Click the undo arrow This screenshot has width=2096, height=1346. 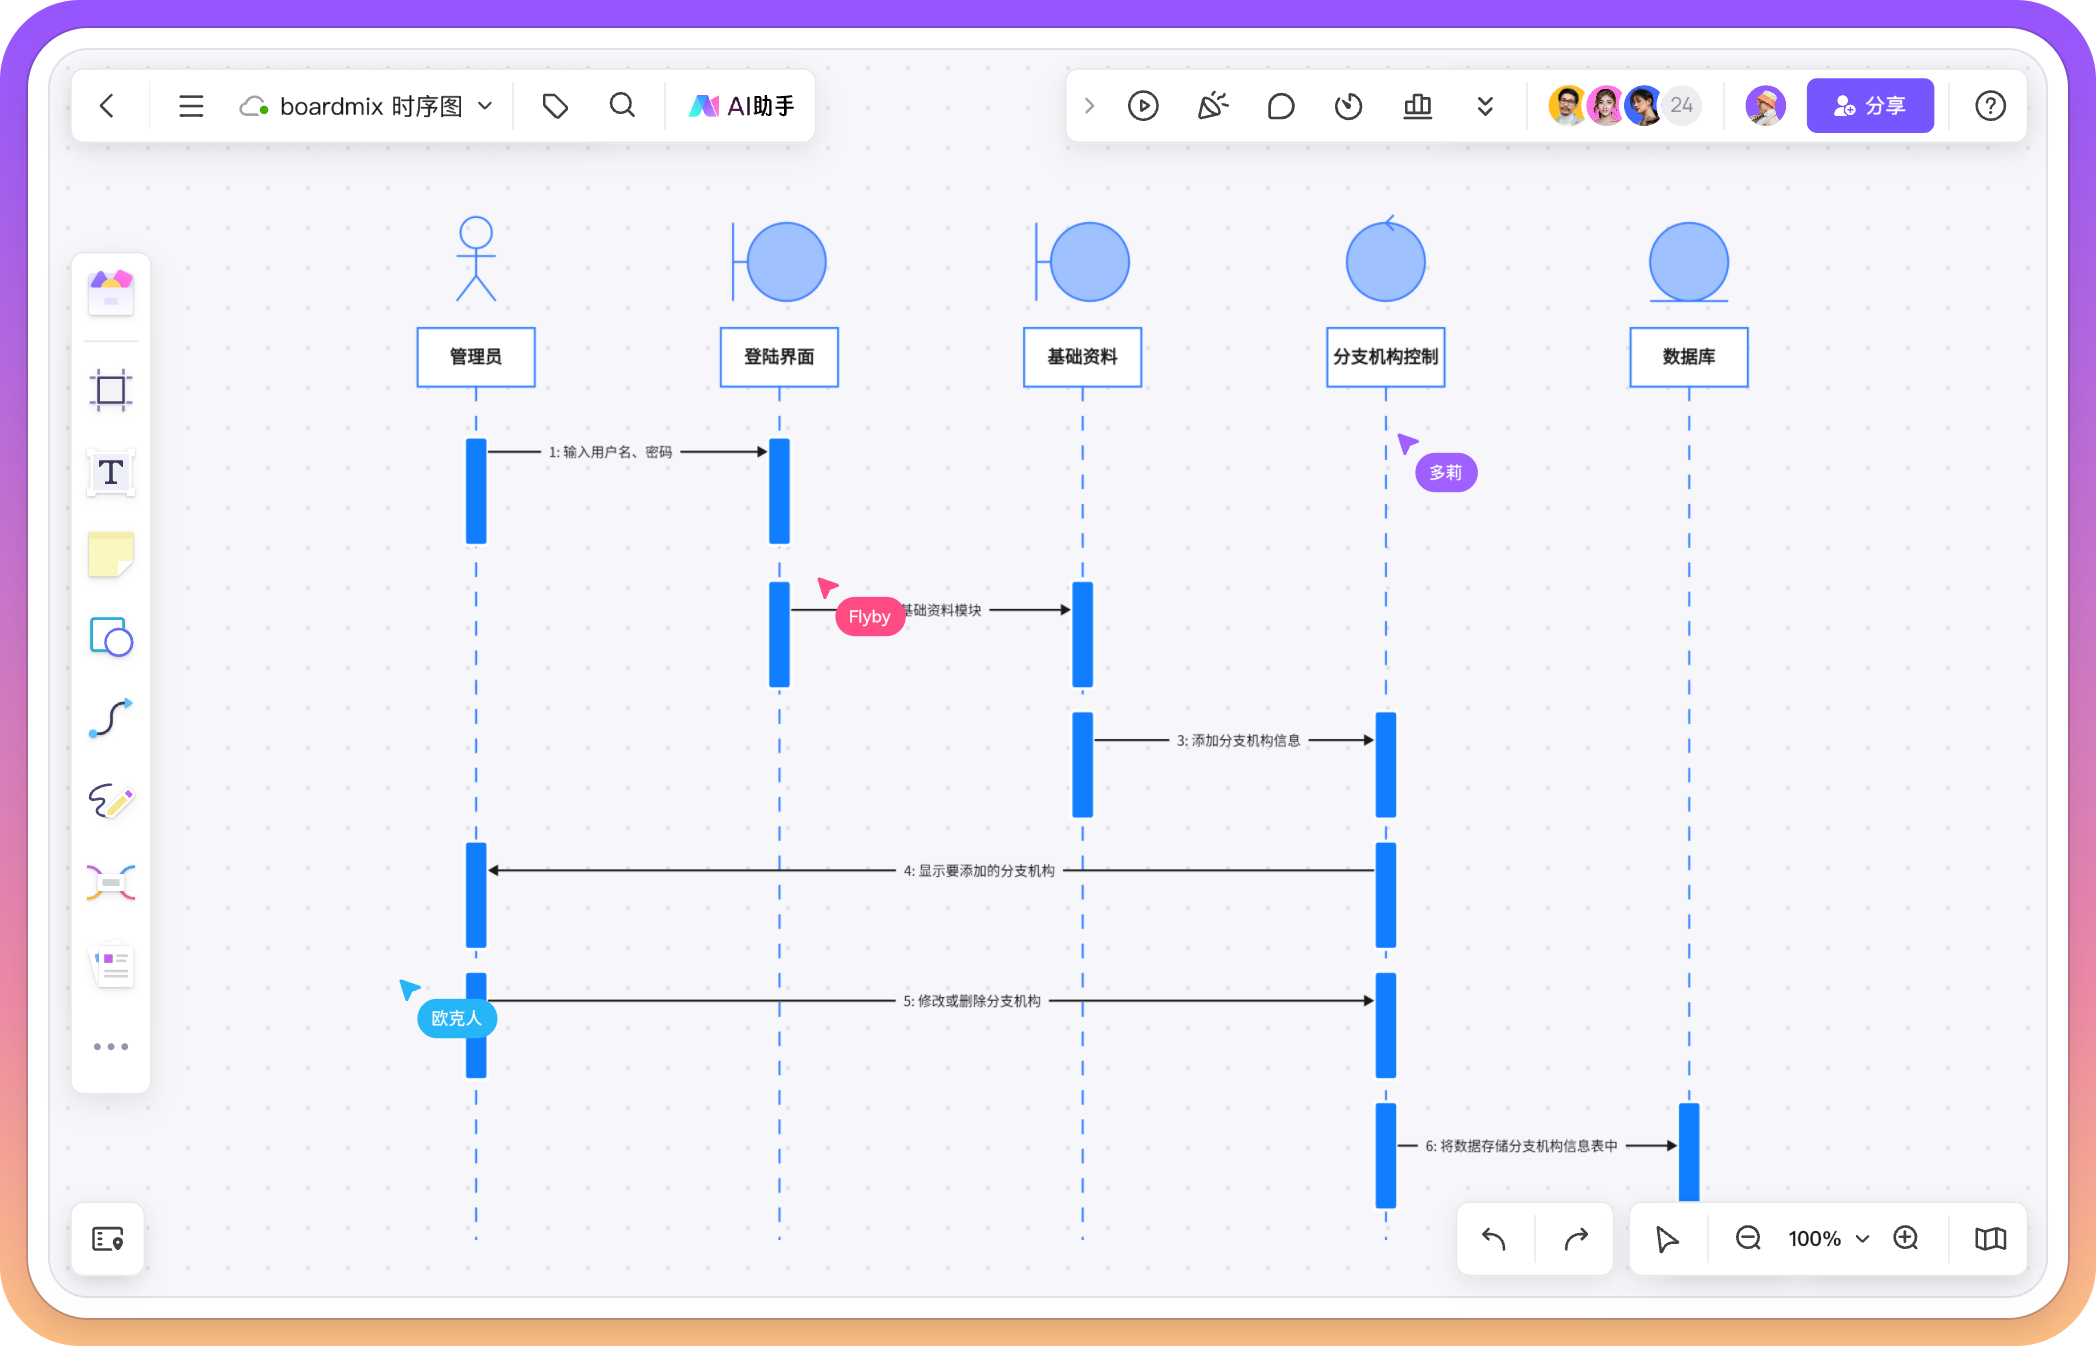click(1494, 1239)
